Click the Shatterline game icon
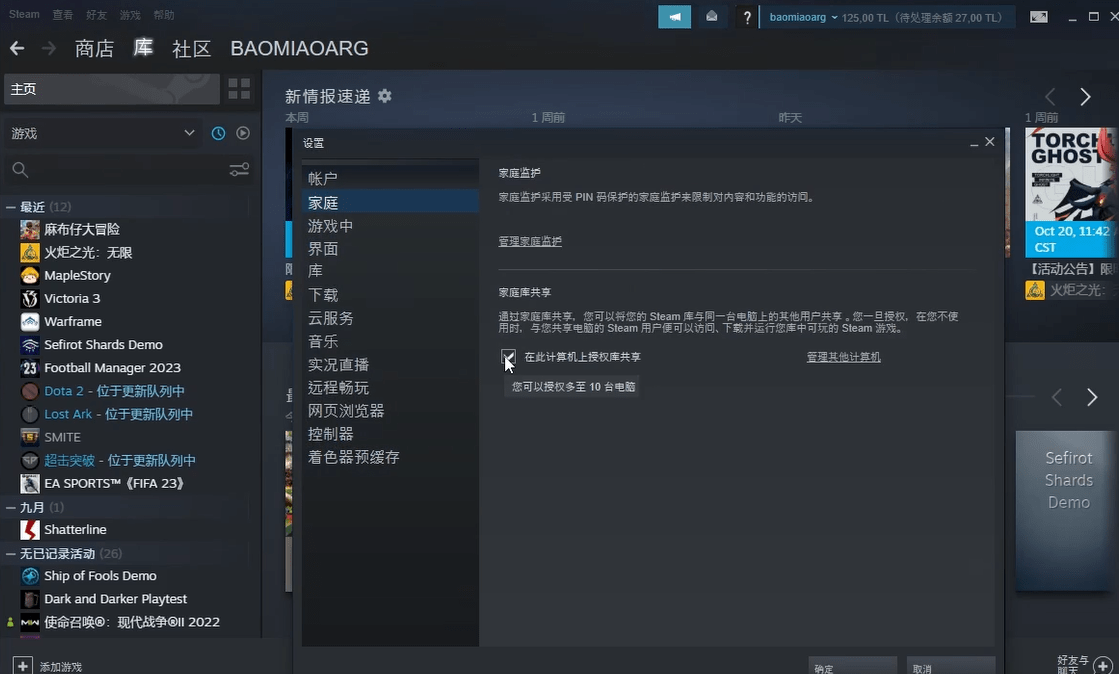The image size is (1119, 674). tap(30, 530)
